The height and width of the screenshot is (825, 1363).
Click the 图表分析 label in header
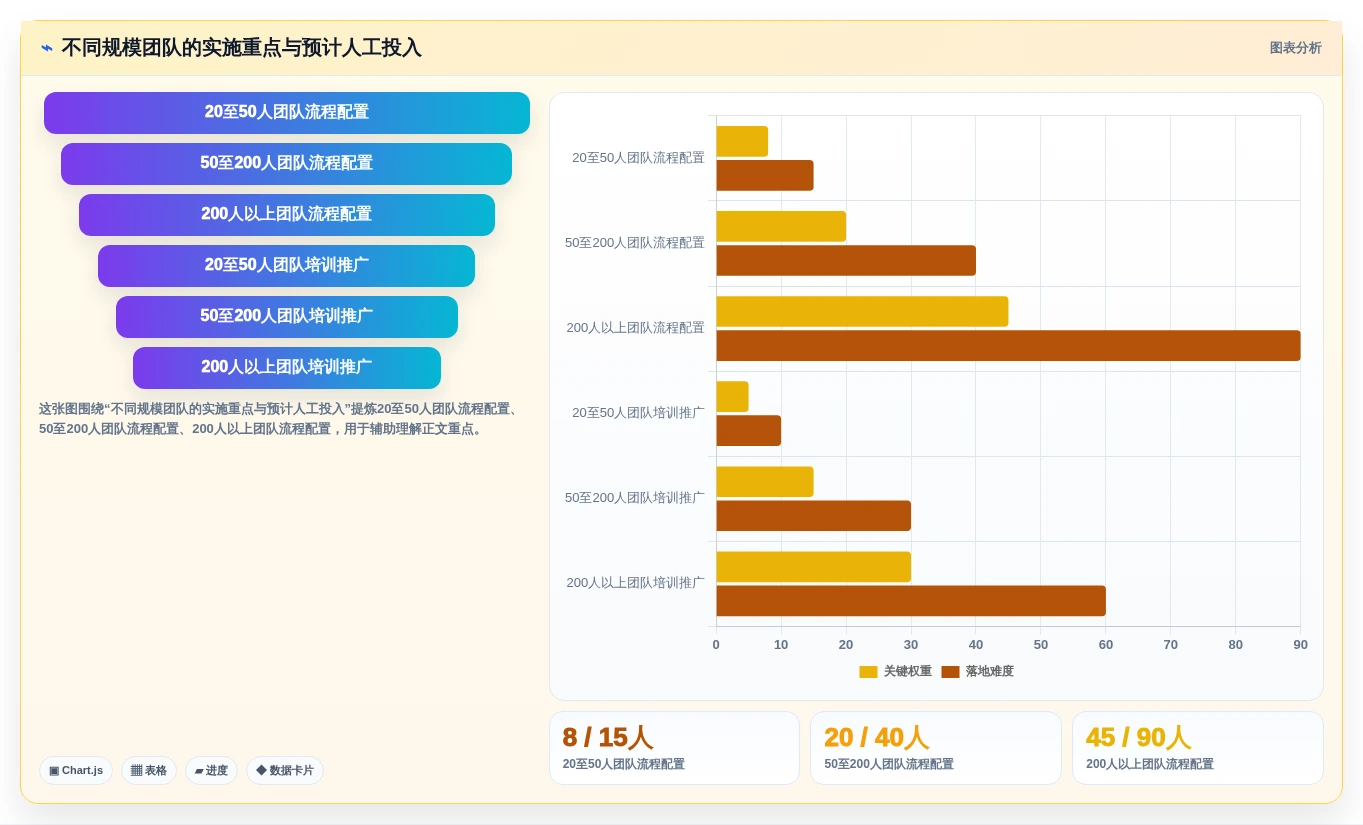(x=1295, y=48)
